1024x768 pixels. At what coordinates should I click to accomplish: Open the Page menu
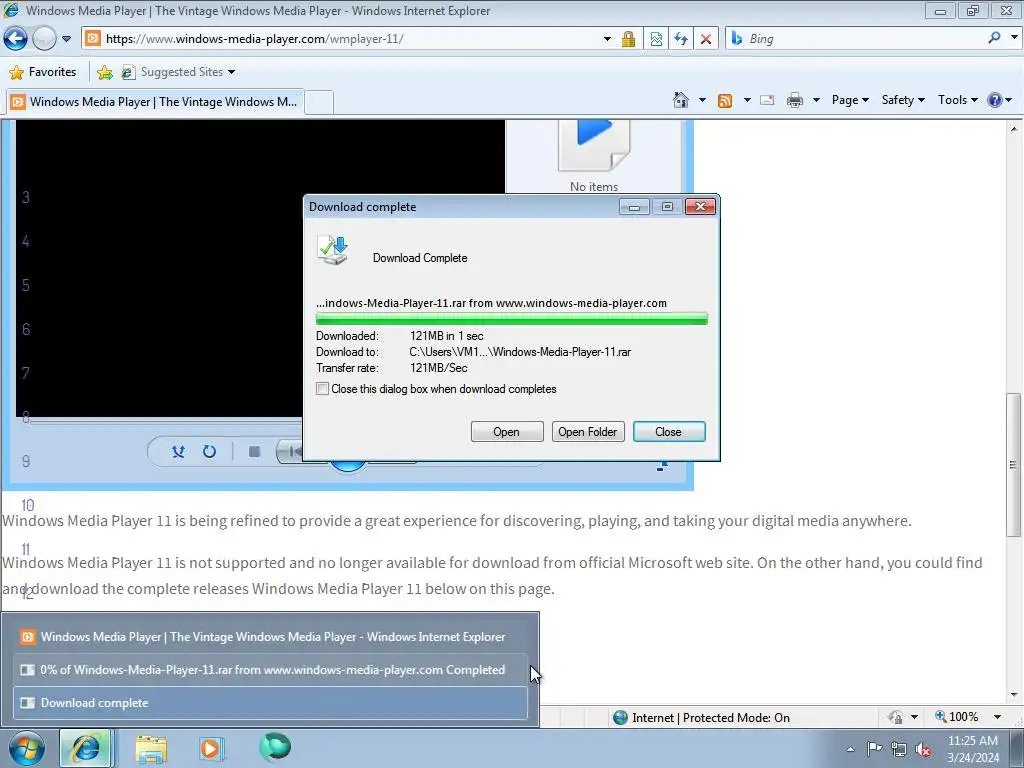(x=850, y=100)
